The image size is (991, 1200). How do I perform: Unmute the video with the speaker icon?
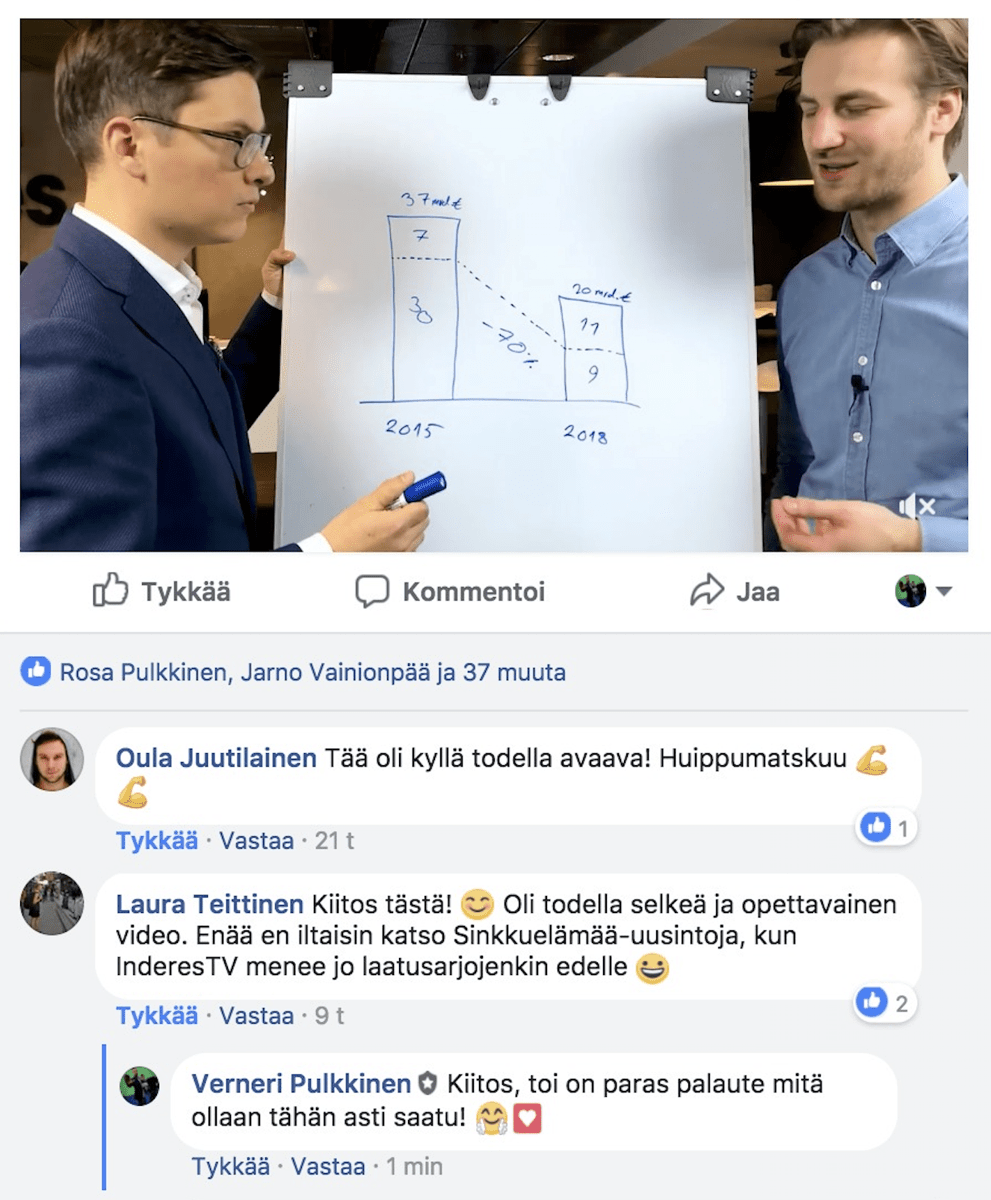click(x=916, y=507)
